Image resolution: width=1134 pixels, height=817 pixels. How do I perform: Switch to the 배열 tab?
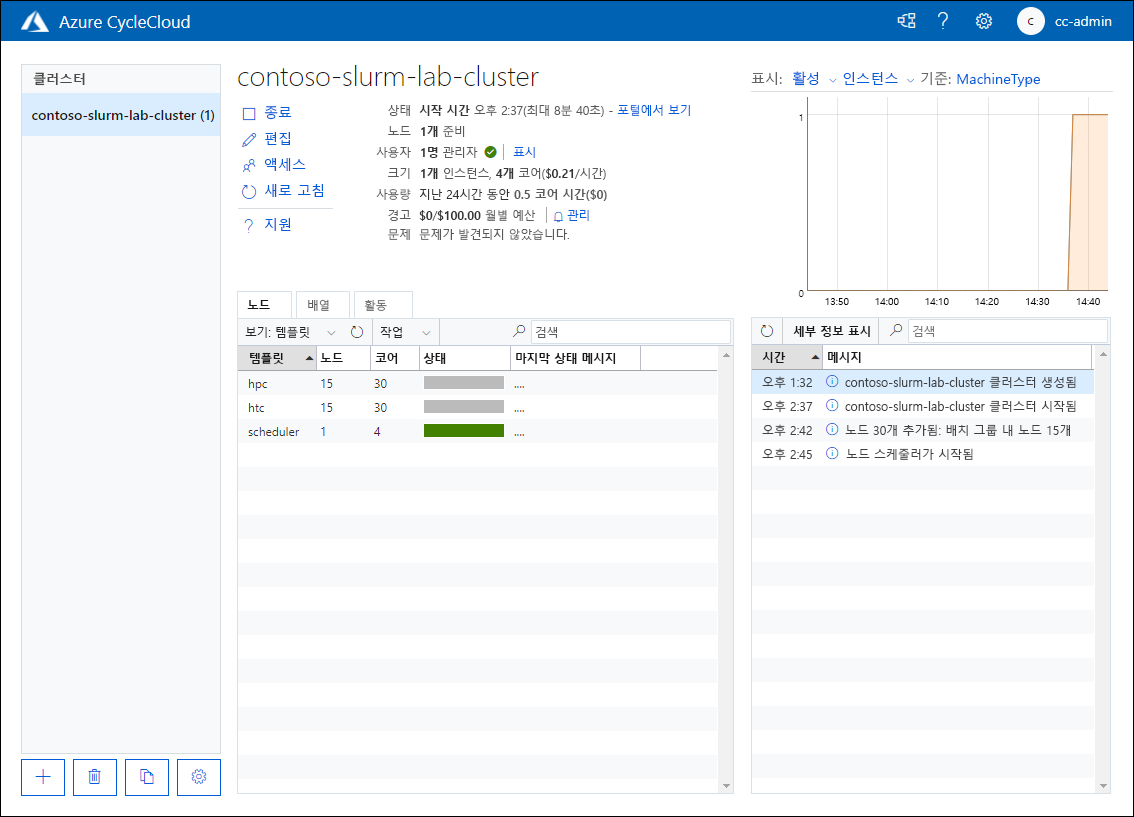[316, 304]
